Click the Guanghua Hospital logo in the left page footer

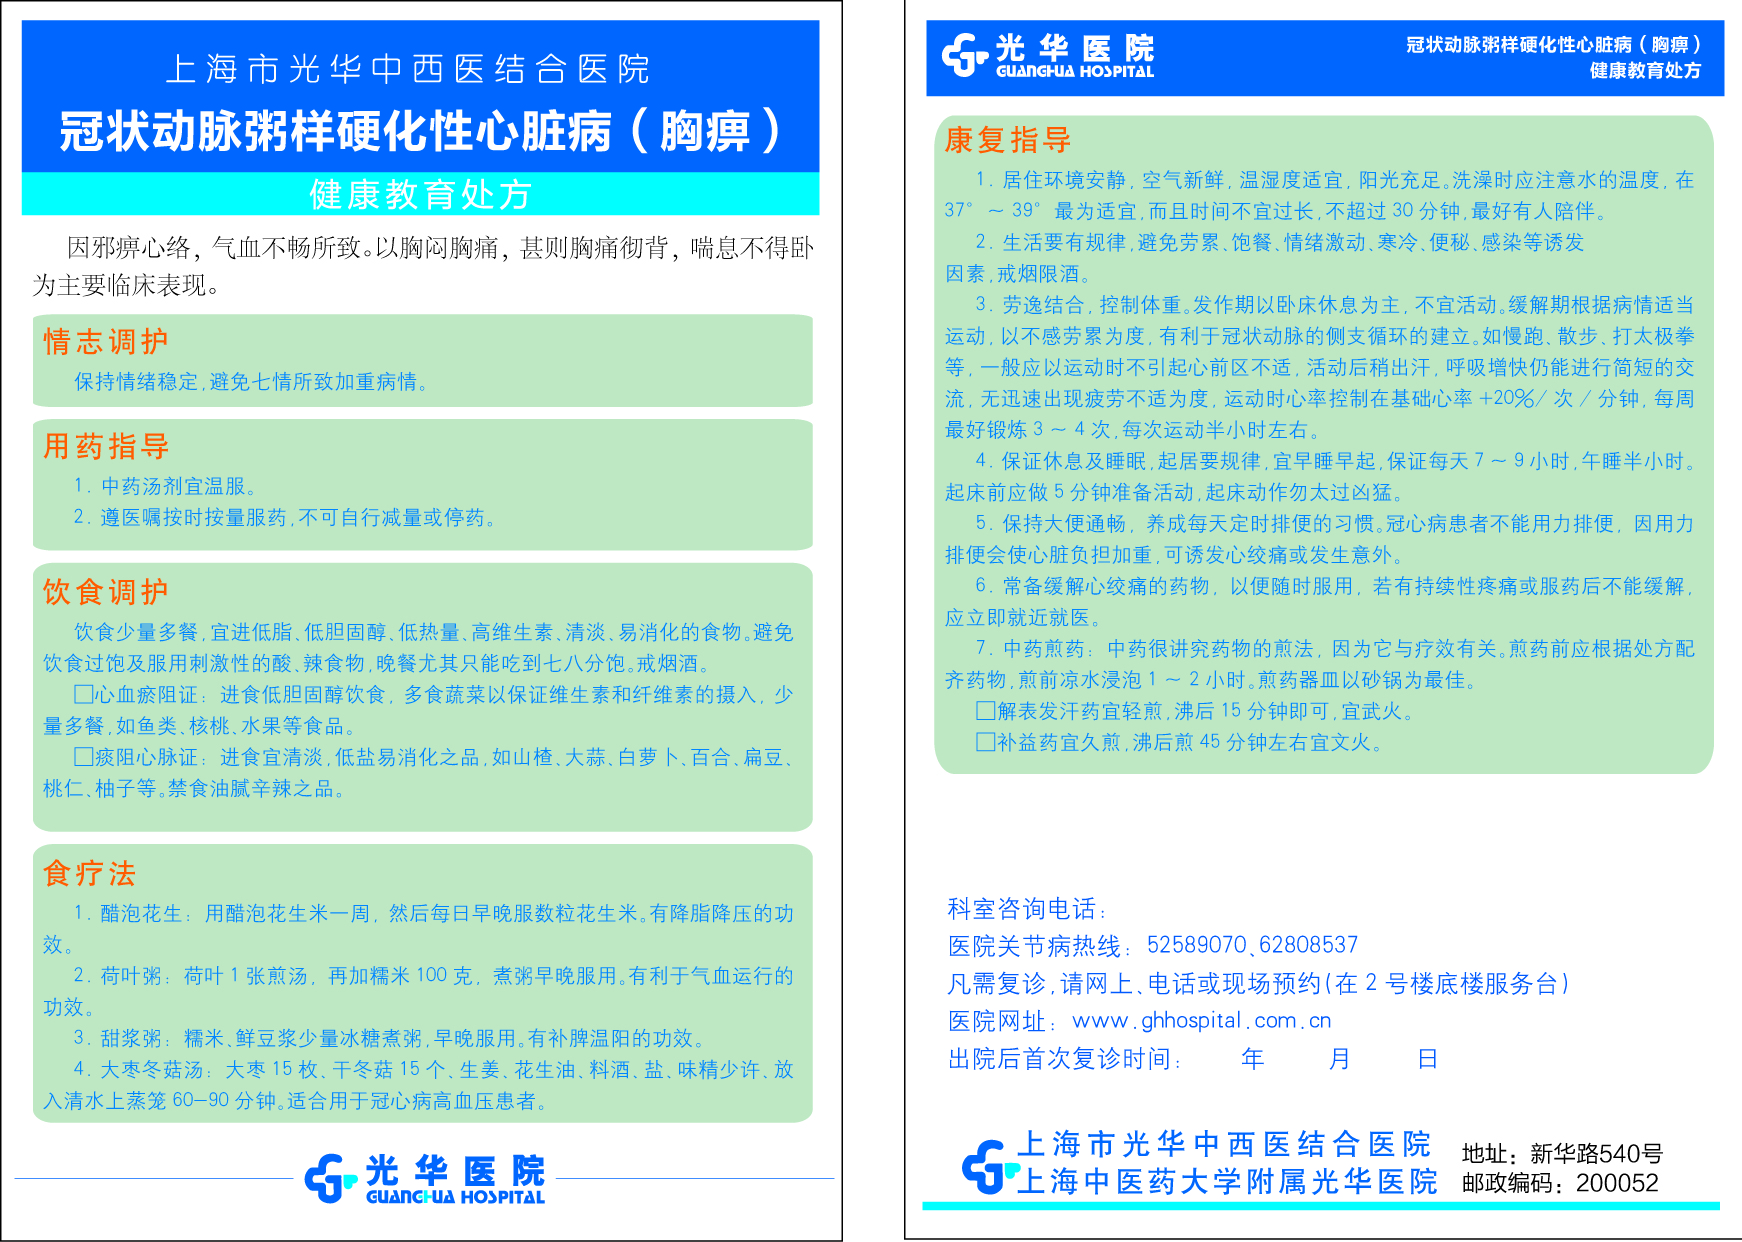[425, 1179]
